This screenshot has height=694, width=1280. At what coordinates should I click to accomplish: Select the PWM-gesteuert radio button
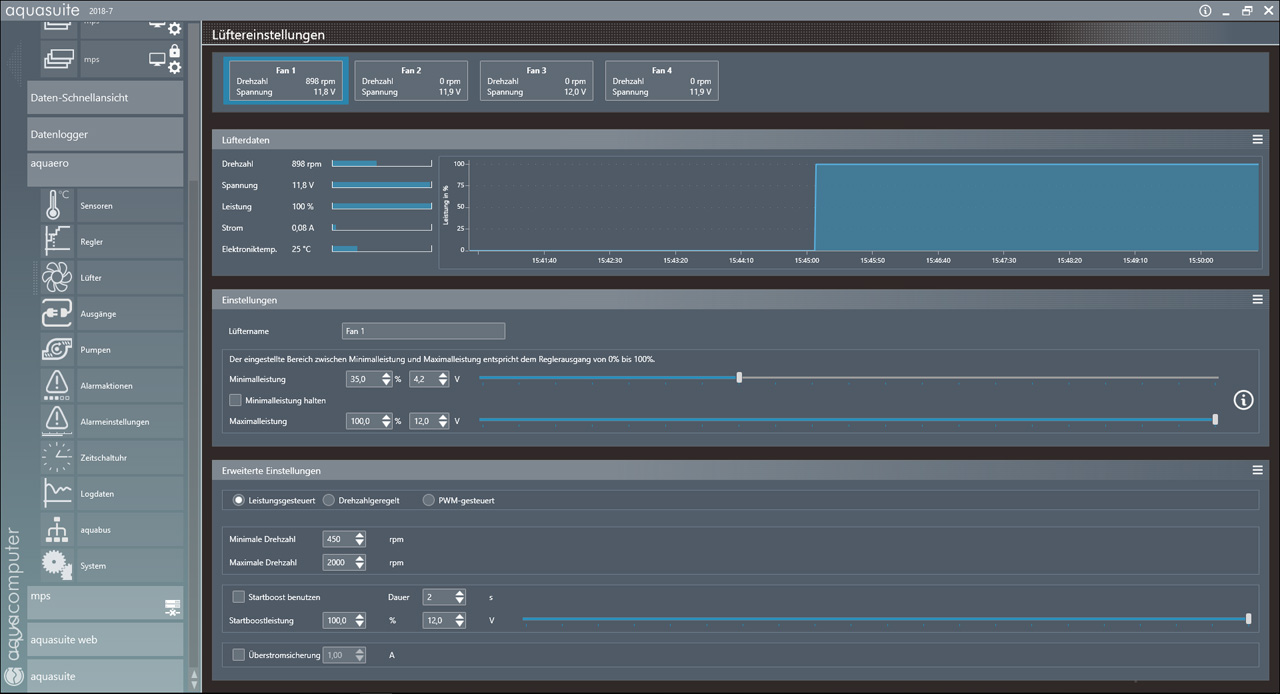(429, 500)
